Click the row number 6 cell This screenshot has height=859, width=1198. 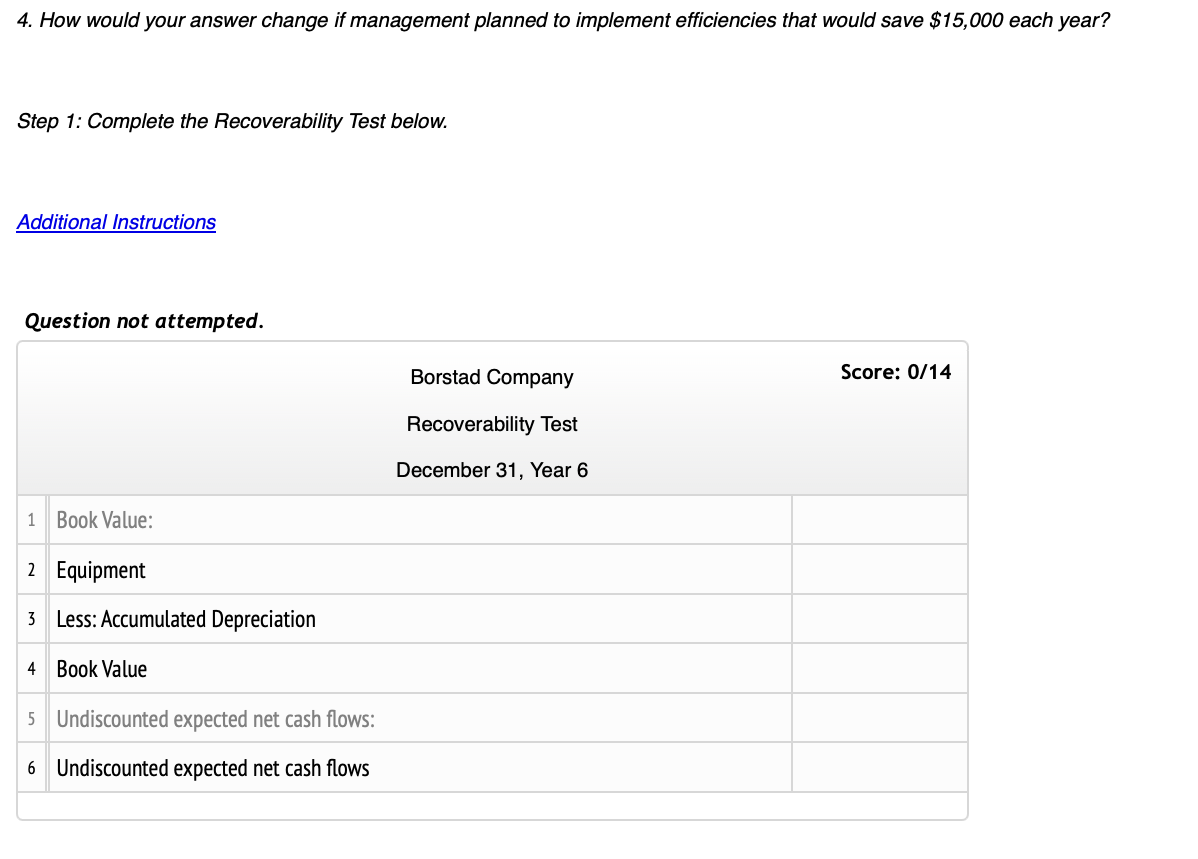31,767
